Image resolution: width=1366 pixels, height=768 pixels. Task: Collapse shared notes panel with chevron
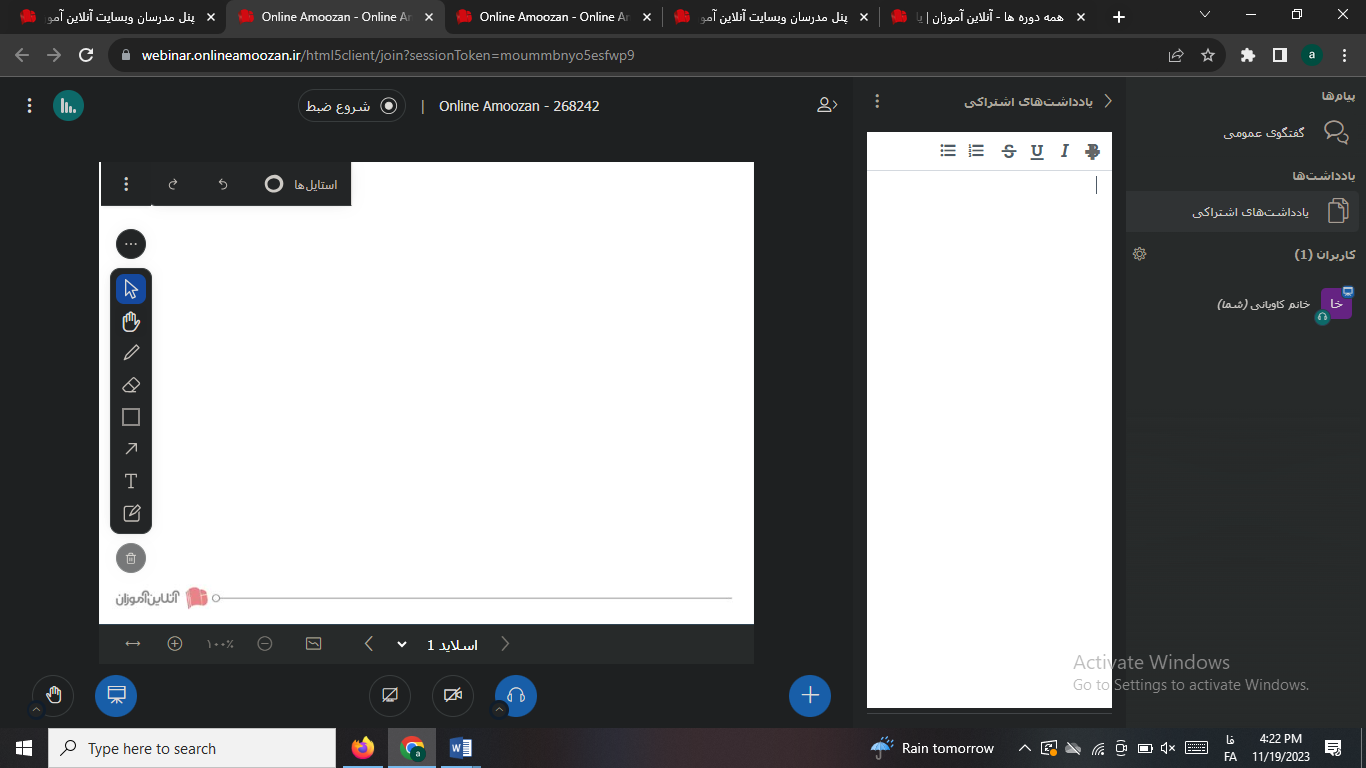tap(1107, 101)
